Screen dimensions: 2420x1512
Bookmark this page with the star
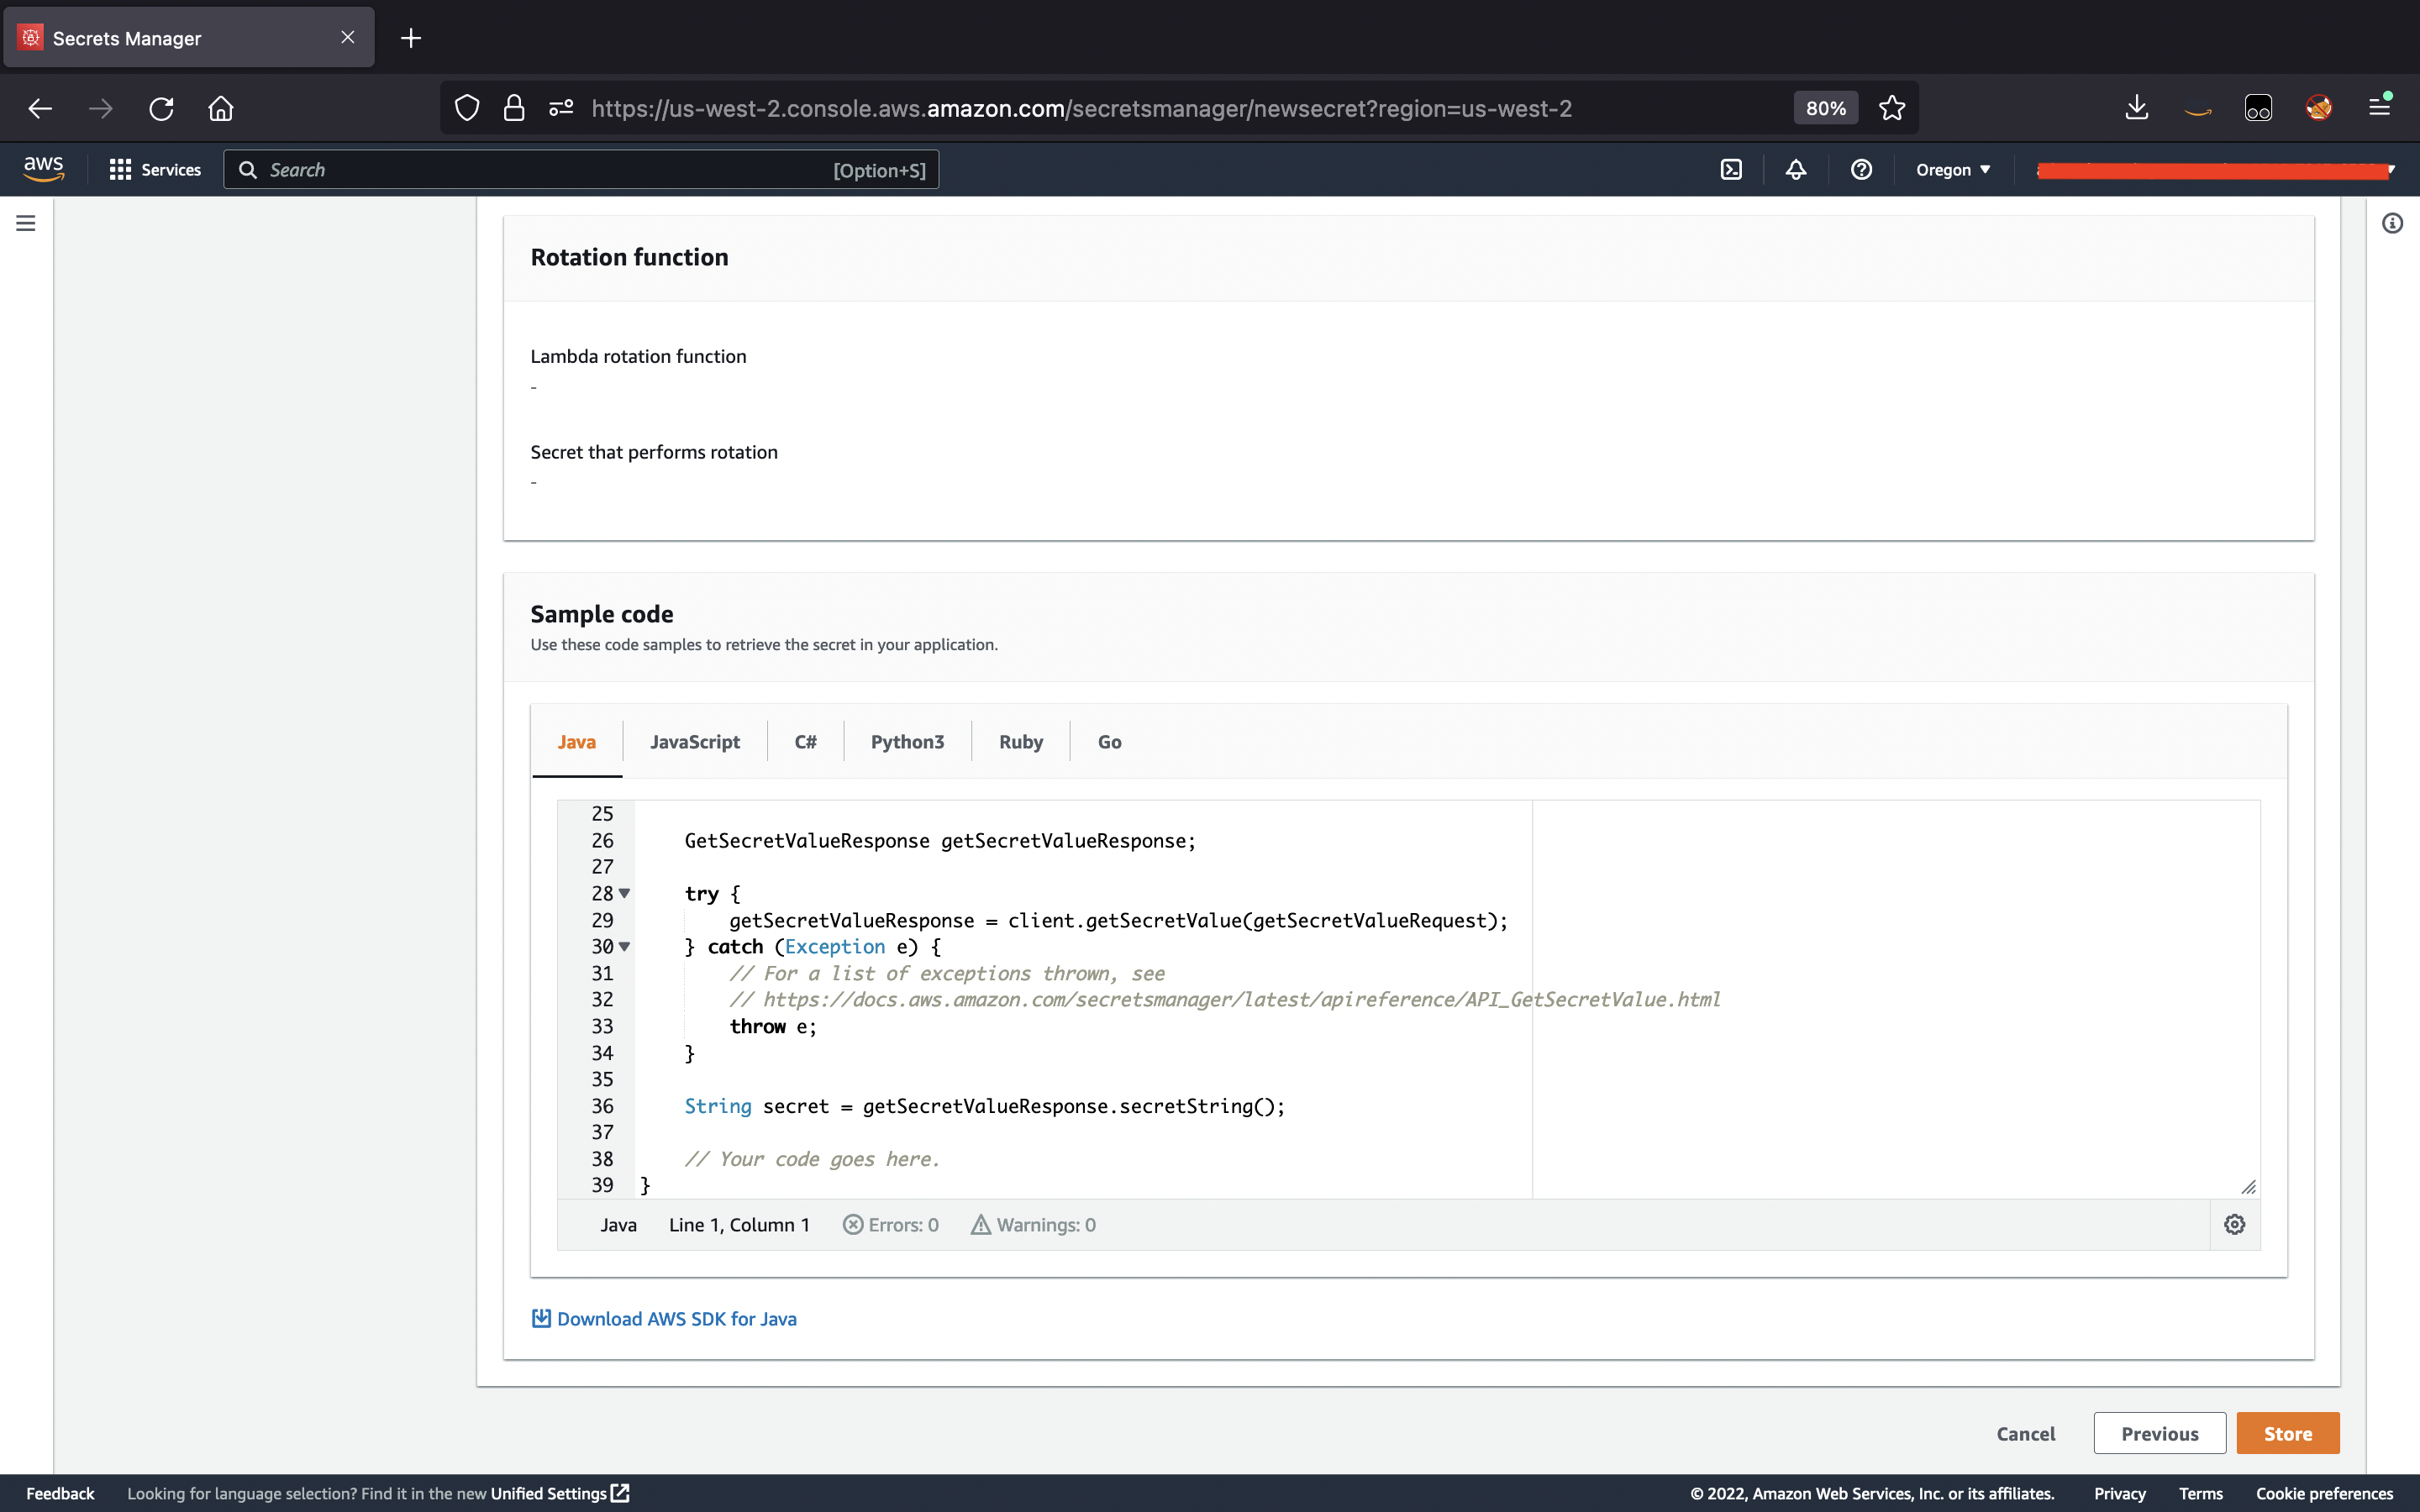pos(1891,108)
